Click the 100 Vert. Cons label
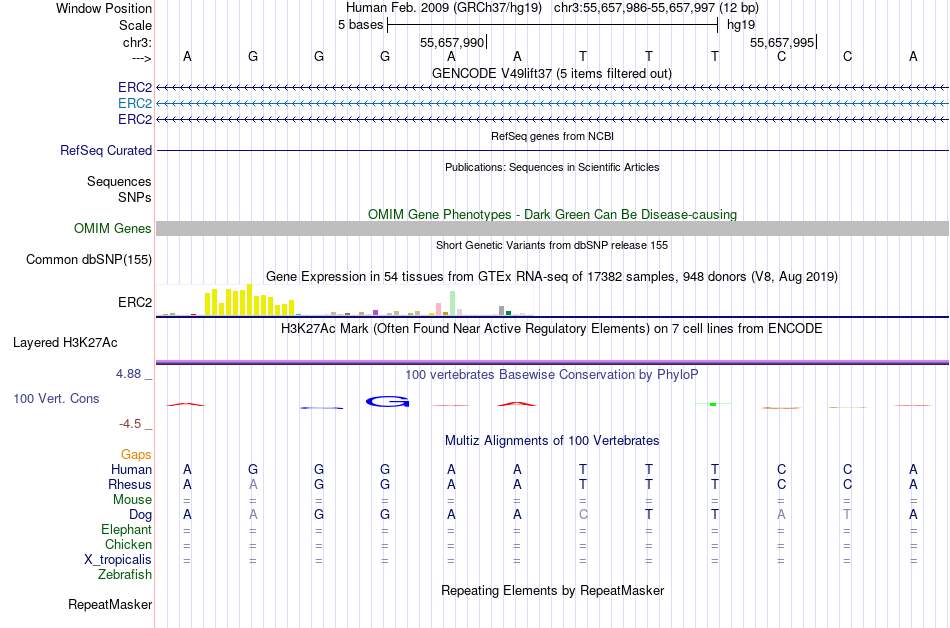950x628 pixels. (x=56, y=398)
